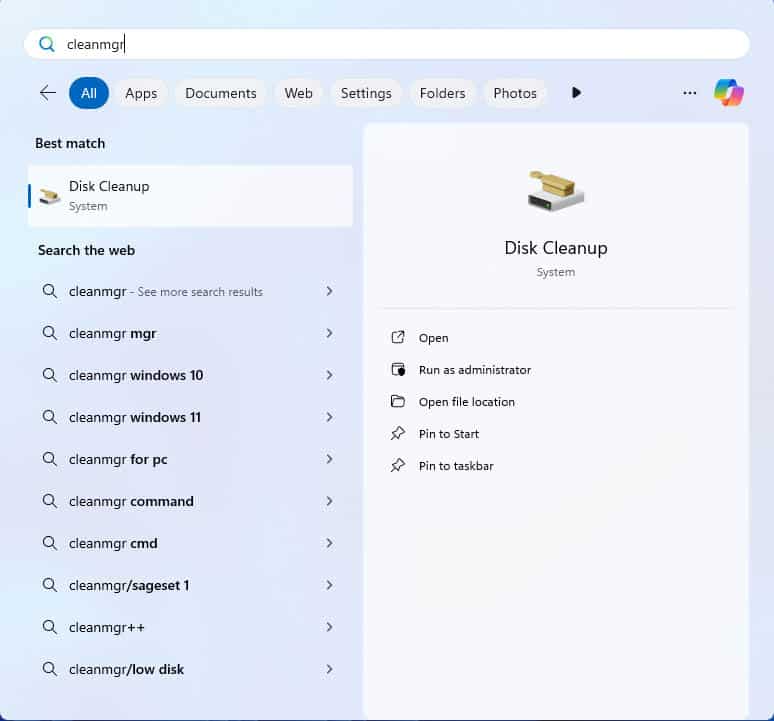Click the search input field with cleanmgr
774x721 pixels.
click(387, 44)
